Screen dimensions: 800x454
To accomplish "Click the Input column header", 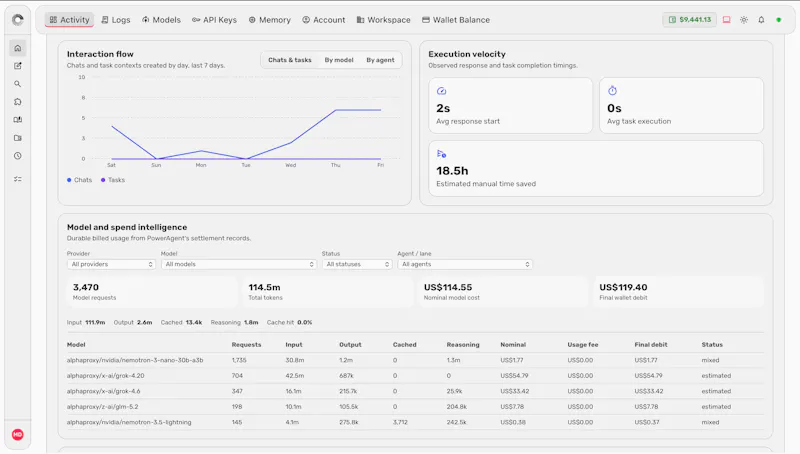I will pos(294,345).
